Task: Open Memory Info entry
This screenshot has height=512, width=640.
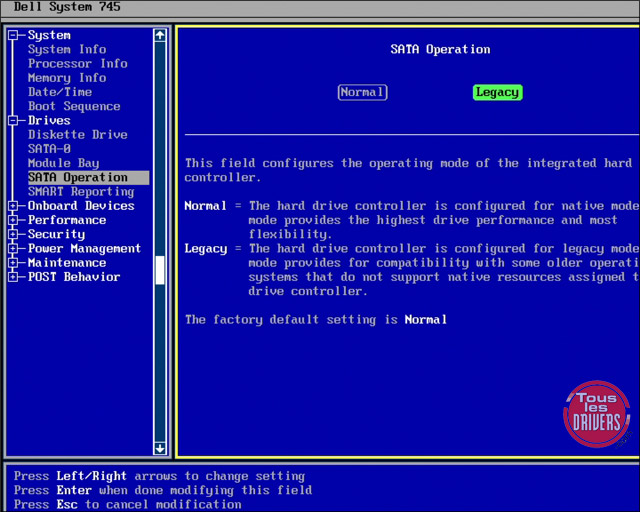Action: click(67, 78)
